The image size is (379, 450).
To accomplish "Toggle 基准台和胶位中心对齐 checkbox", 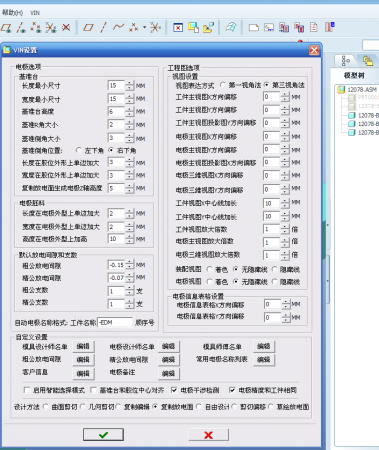I will pyautogui.click(x=94, y=390).
